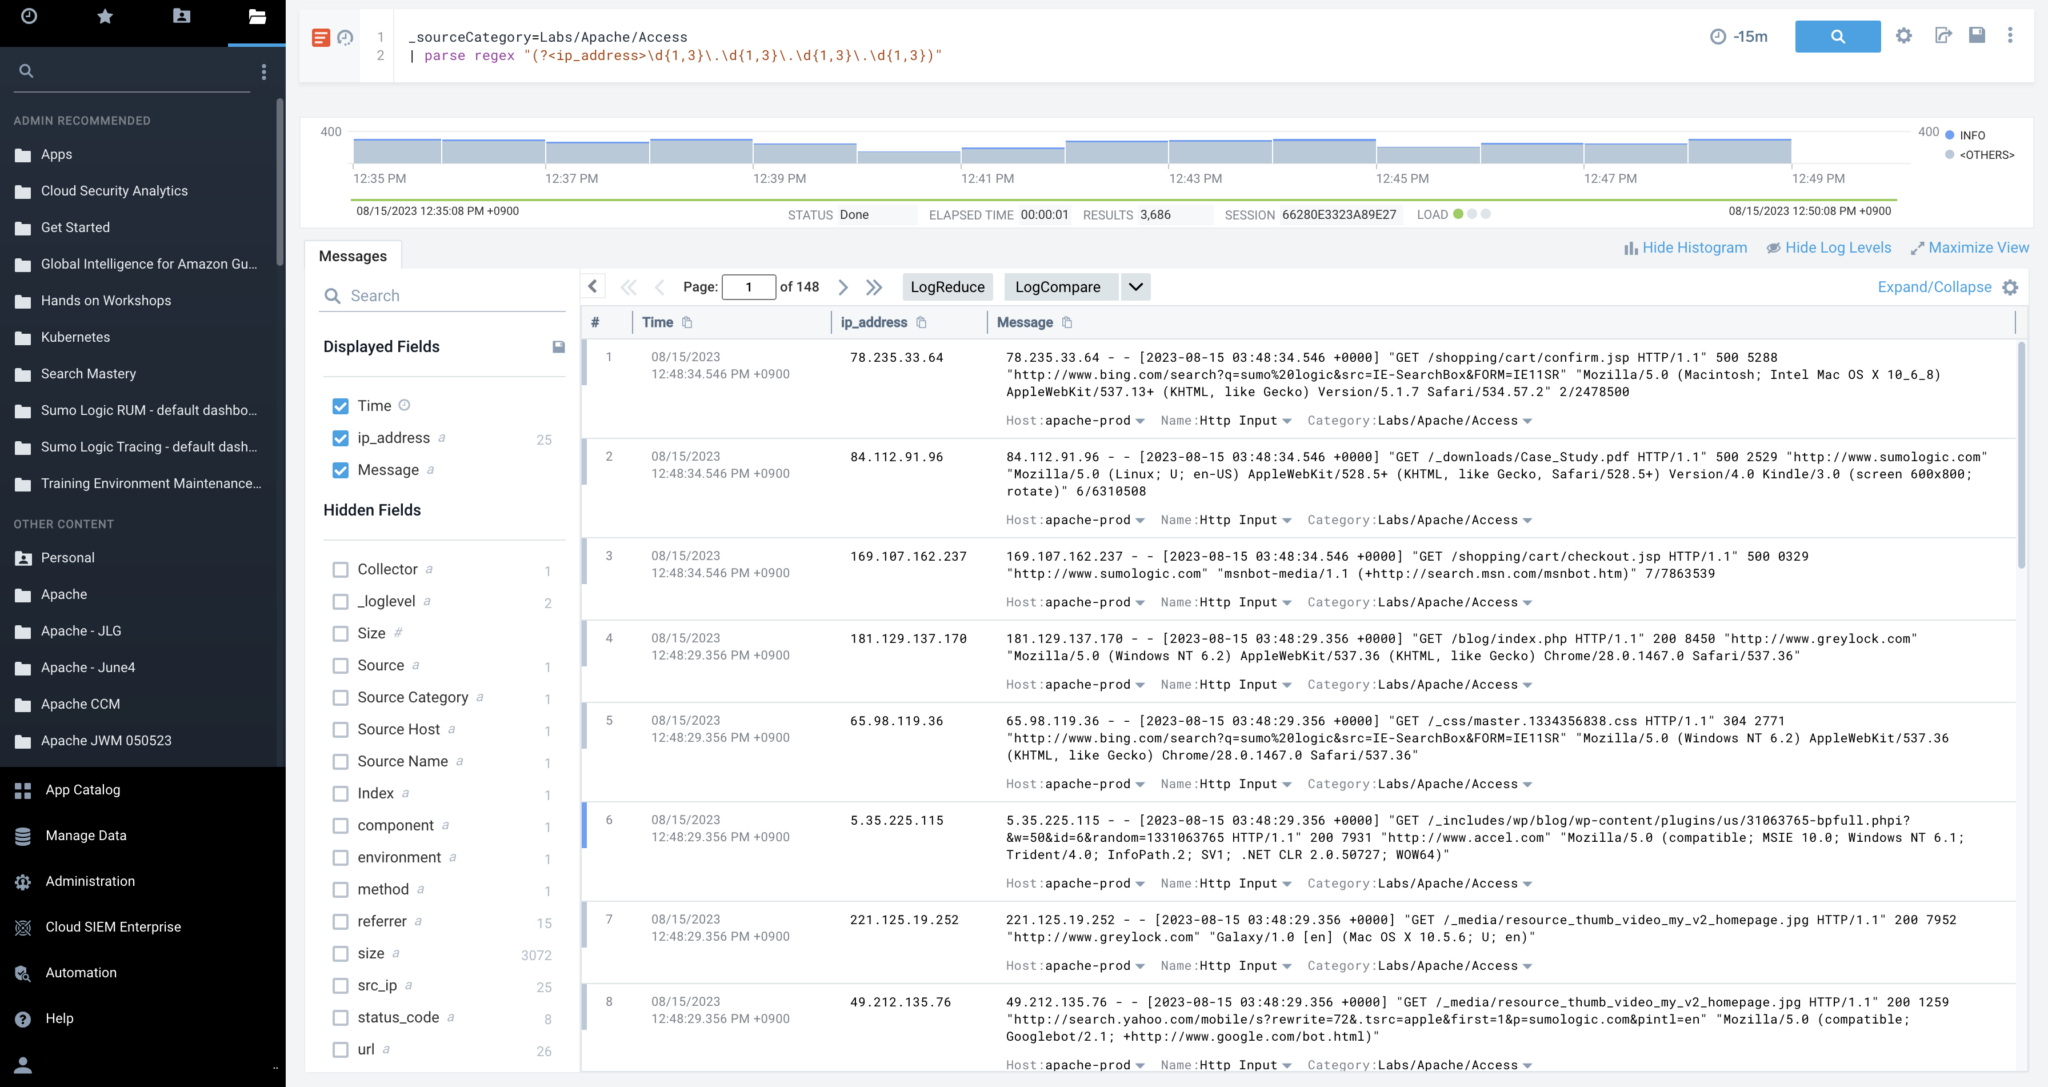This screenshot has width=2048, height=1087.
Task: Open search settings gear icon
Action: 1903,36
